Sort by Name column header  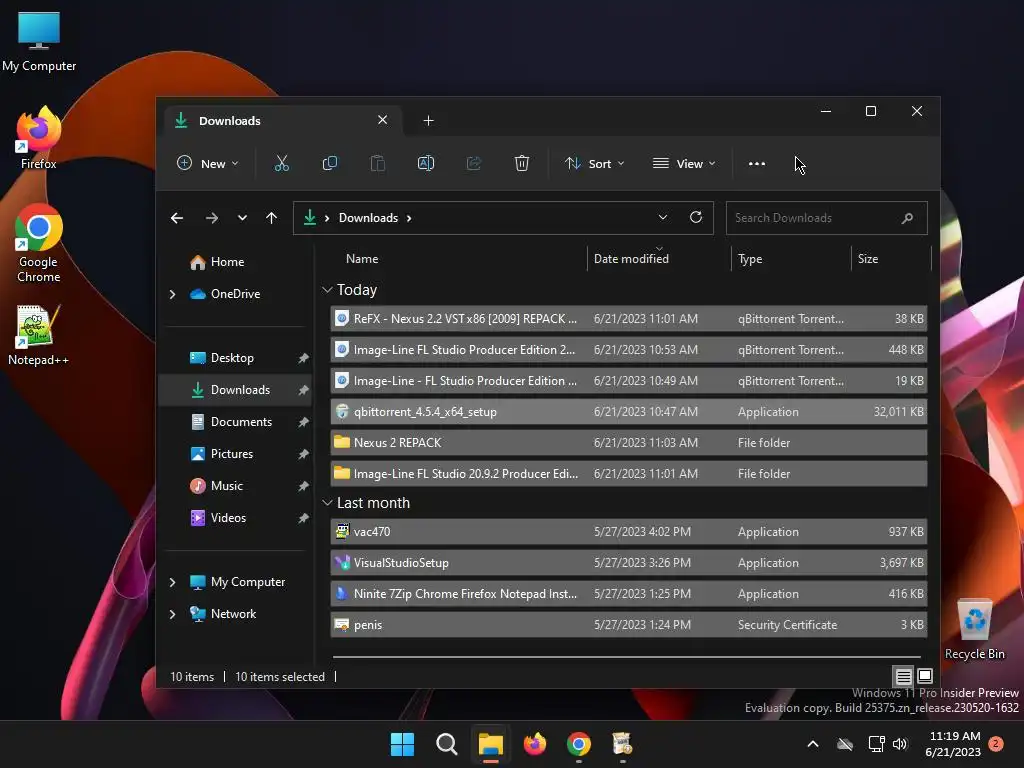362,259
